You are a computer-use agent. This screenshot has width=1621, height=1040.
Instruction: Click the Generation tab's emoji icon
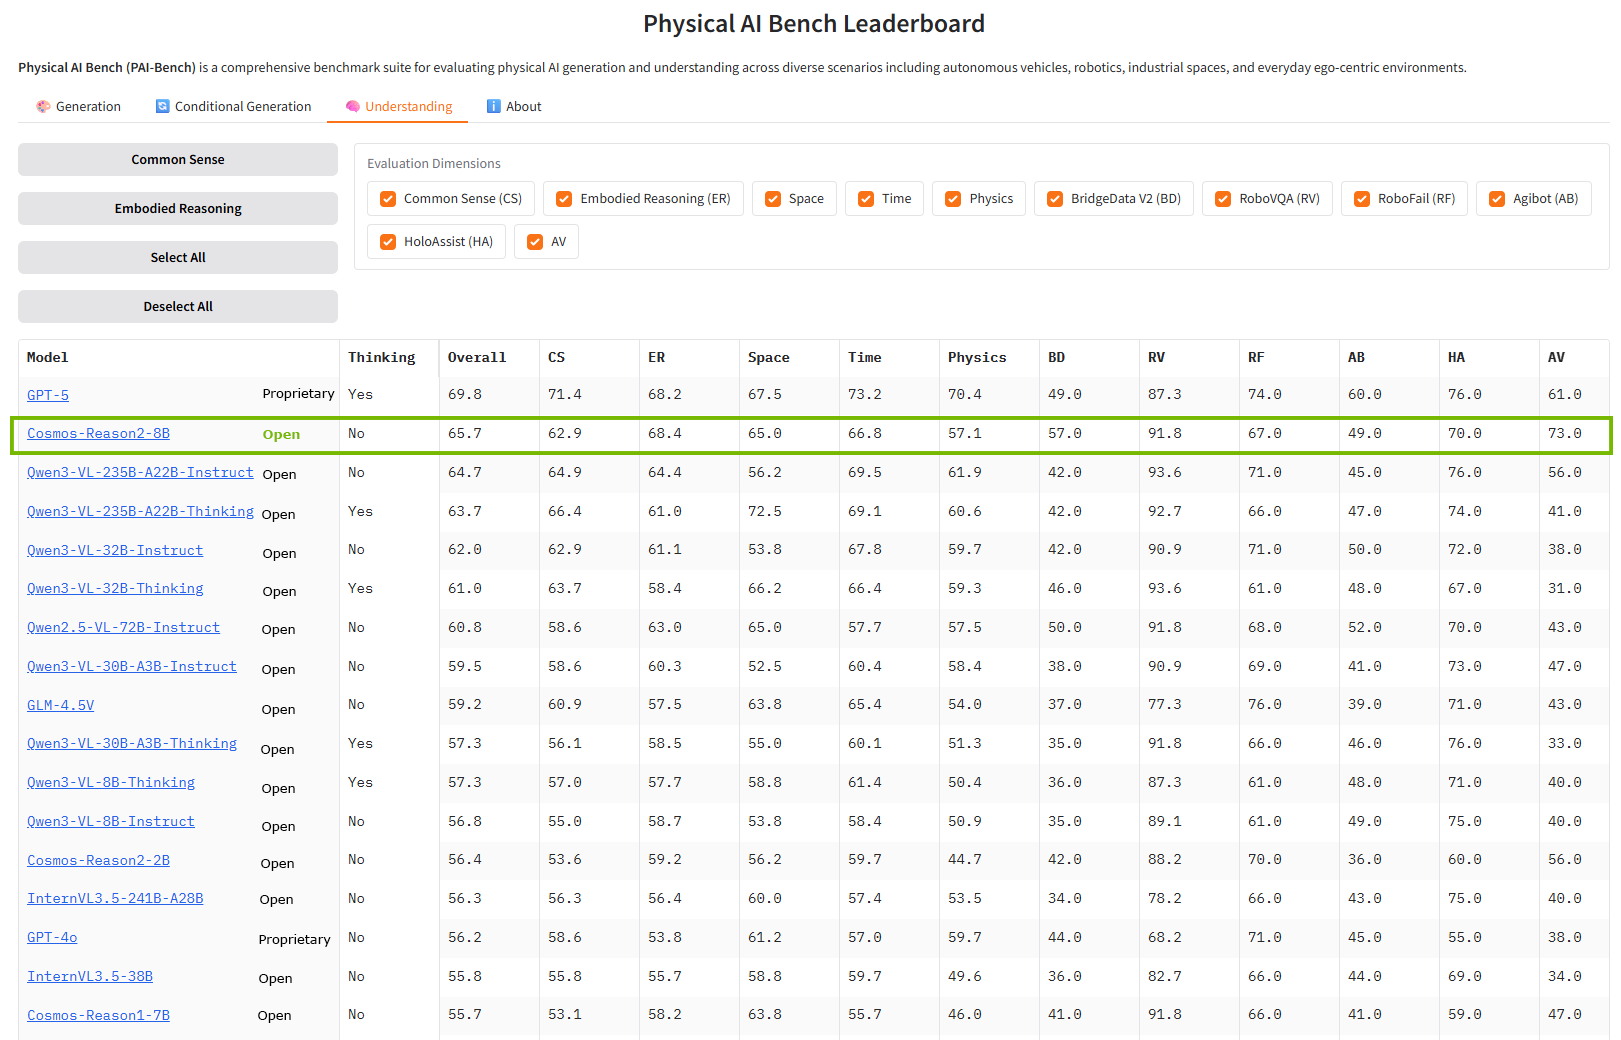click(43, 106)
